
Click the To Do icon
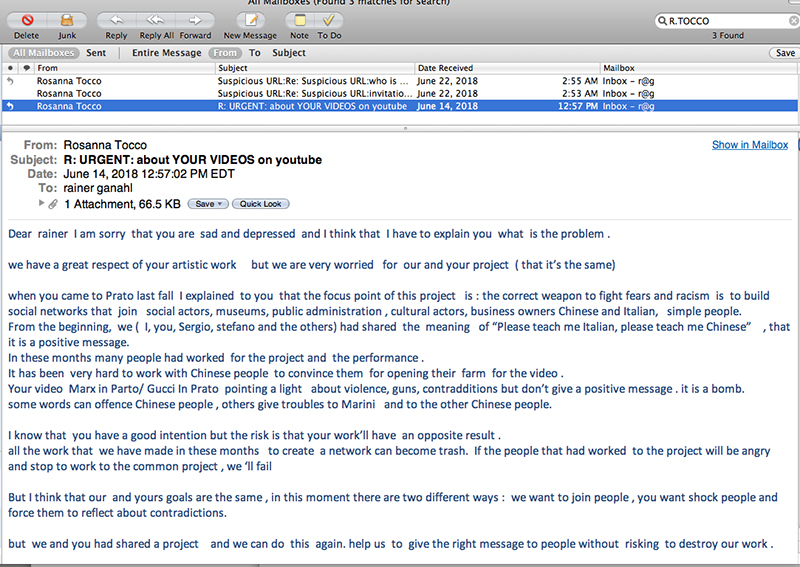329,20
